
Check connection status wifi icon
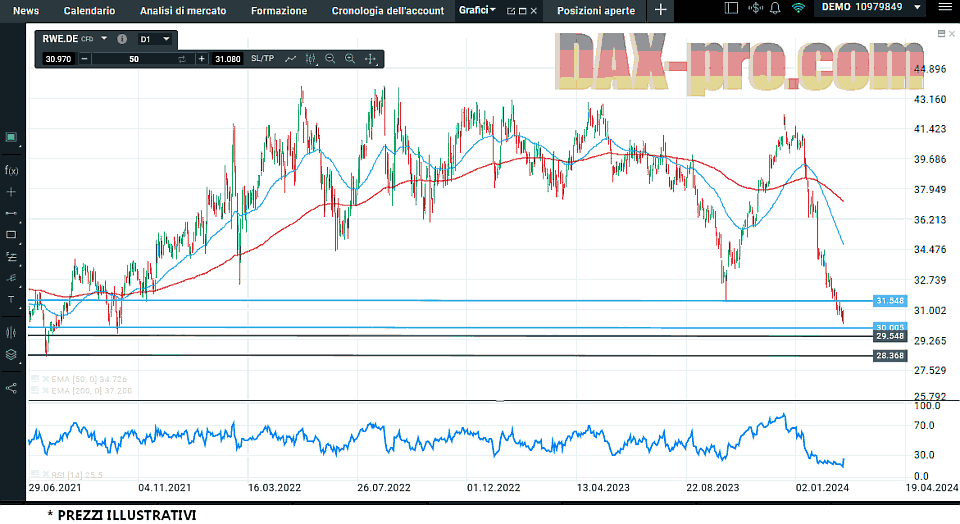(x=798, y=8)
